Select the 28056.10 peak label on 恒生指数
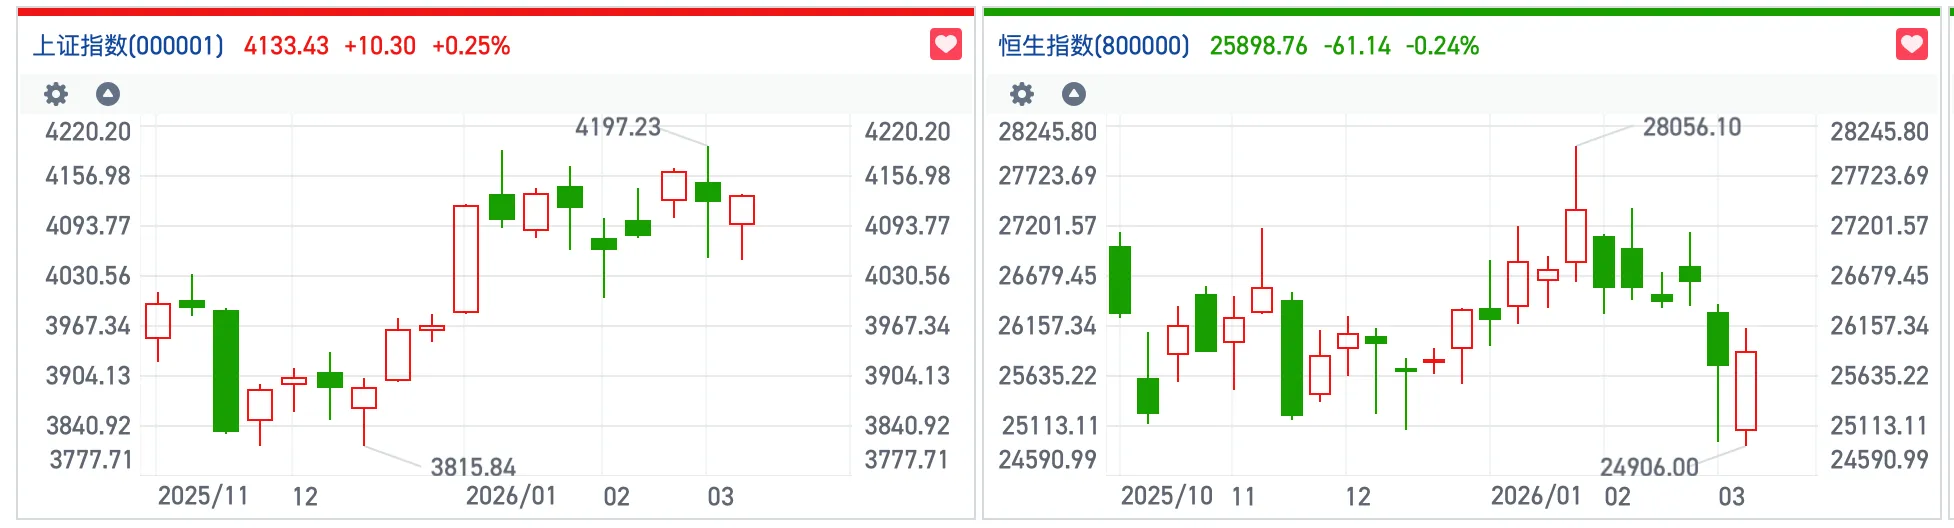This screenshot has height=528, width=1954. pyautogui.click(x=1691, y=127)
